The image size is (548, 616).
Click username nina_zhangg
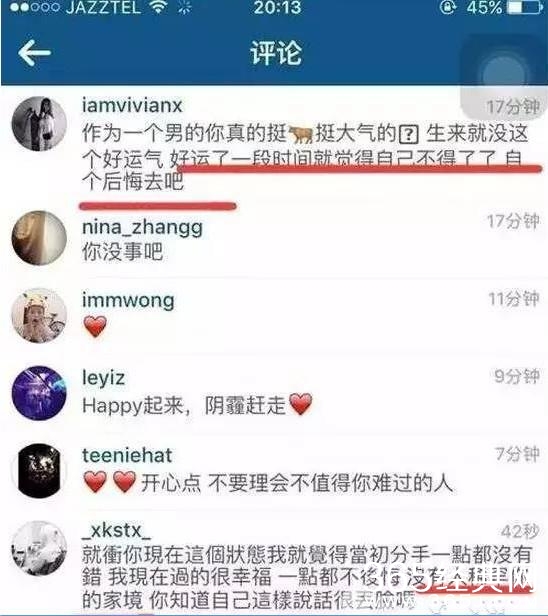[x=142, y=228]
